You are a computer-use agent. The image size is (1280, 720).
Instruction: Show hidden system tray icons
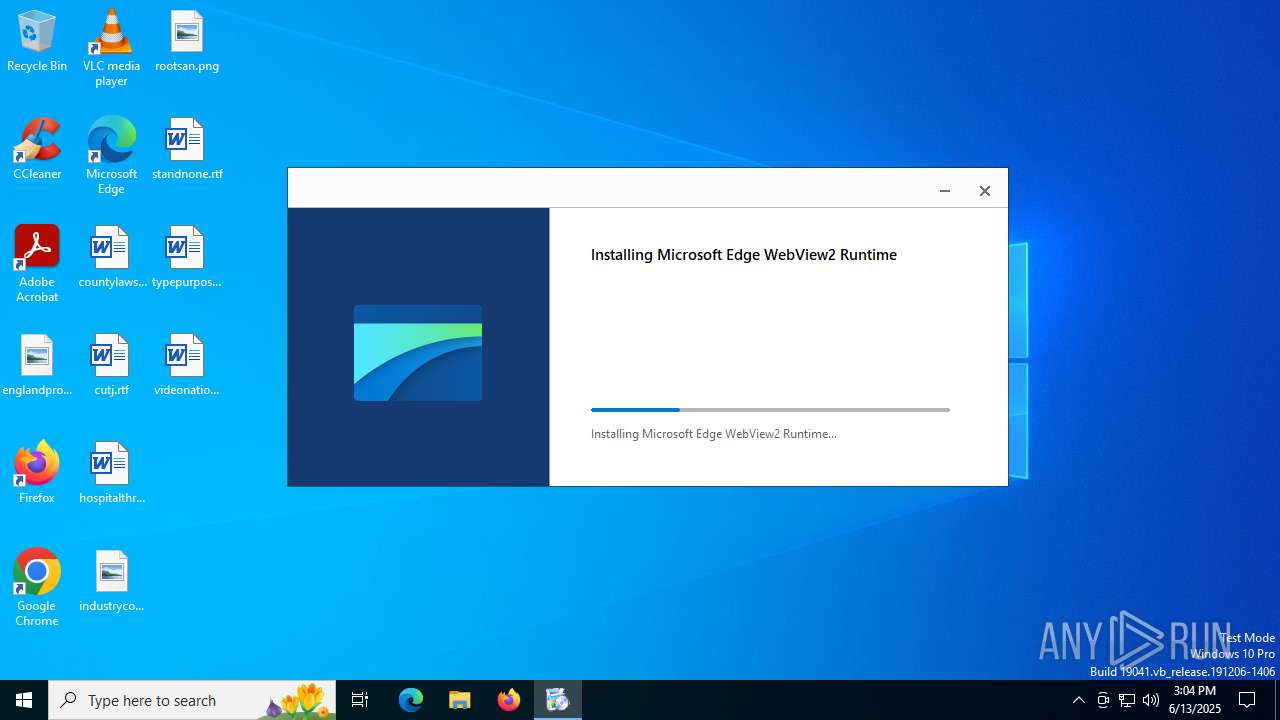click(1078, 700)
